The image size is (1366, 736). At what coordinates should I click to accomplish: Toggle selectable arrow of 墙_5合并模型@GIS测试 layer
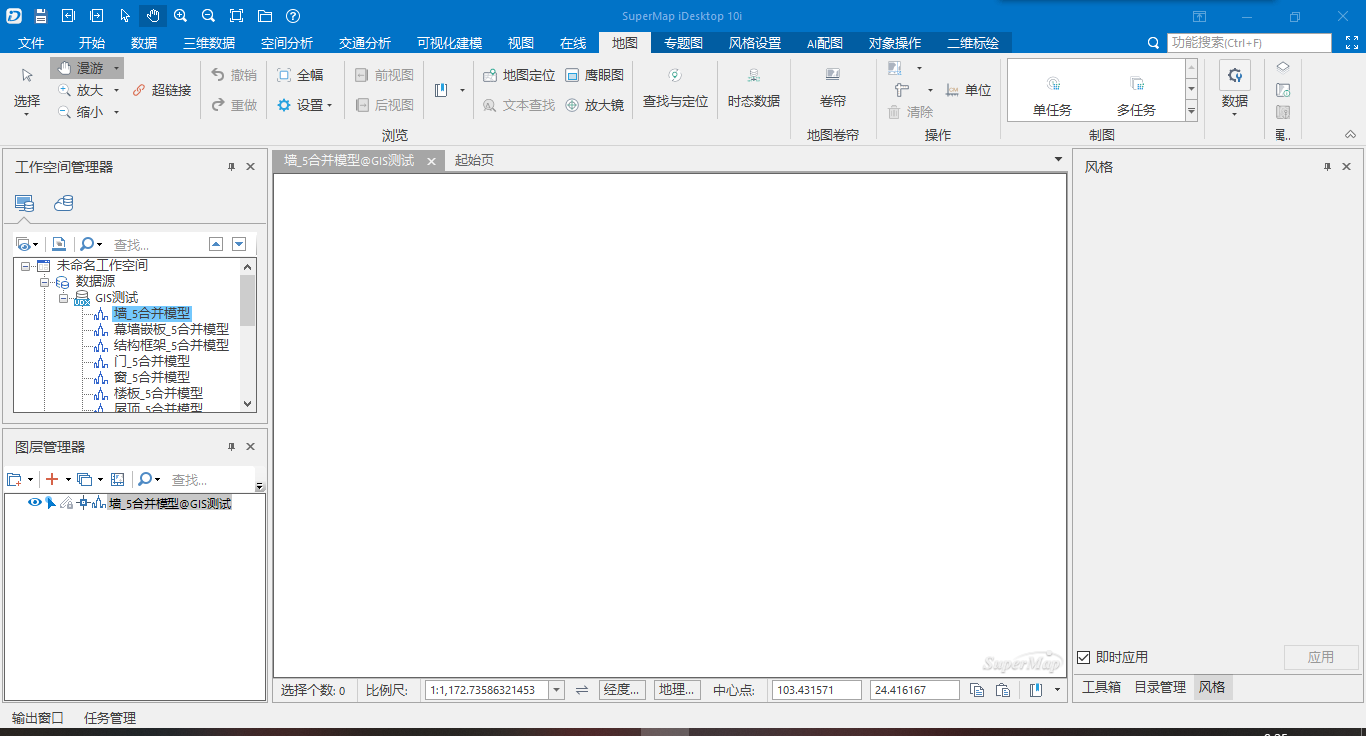[x=50, y=503]
